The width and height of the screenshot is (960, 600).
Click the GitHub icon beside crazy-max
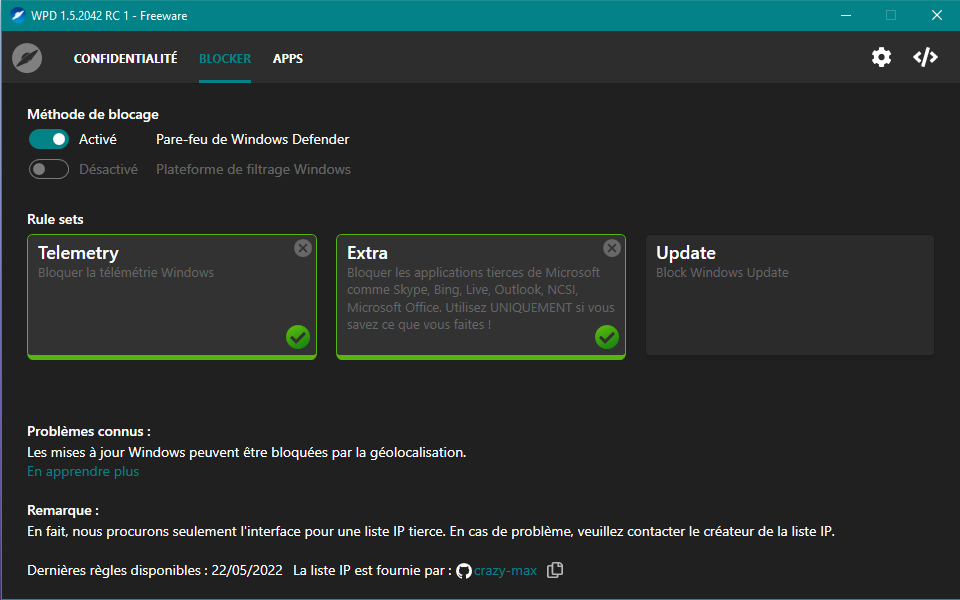[x=464, y=571]
